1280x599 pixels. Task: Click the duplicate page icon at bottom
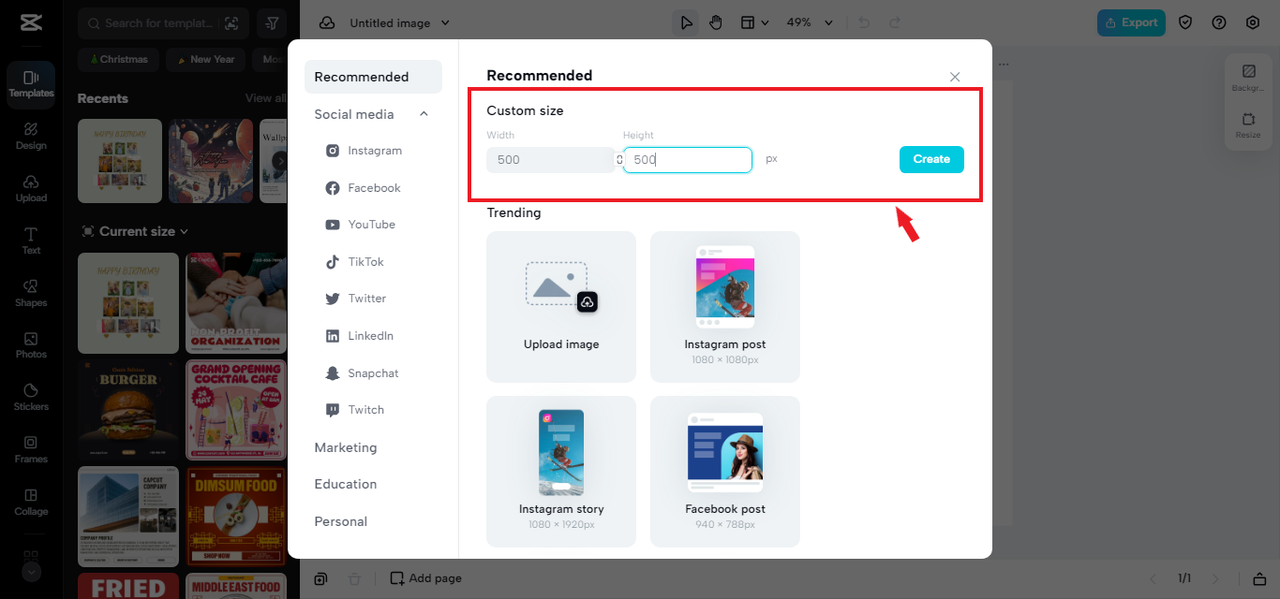(x=320, y=578)
